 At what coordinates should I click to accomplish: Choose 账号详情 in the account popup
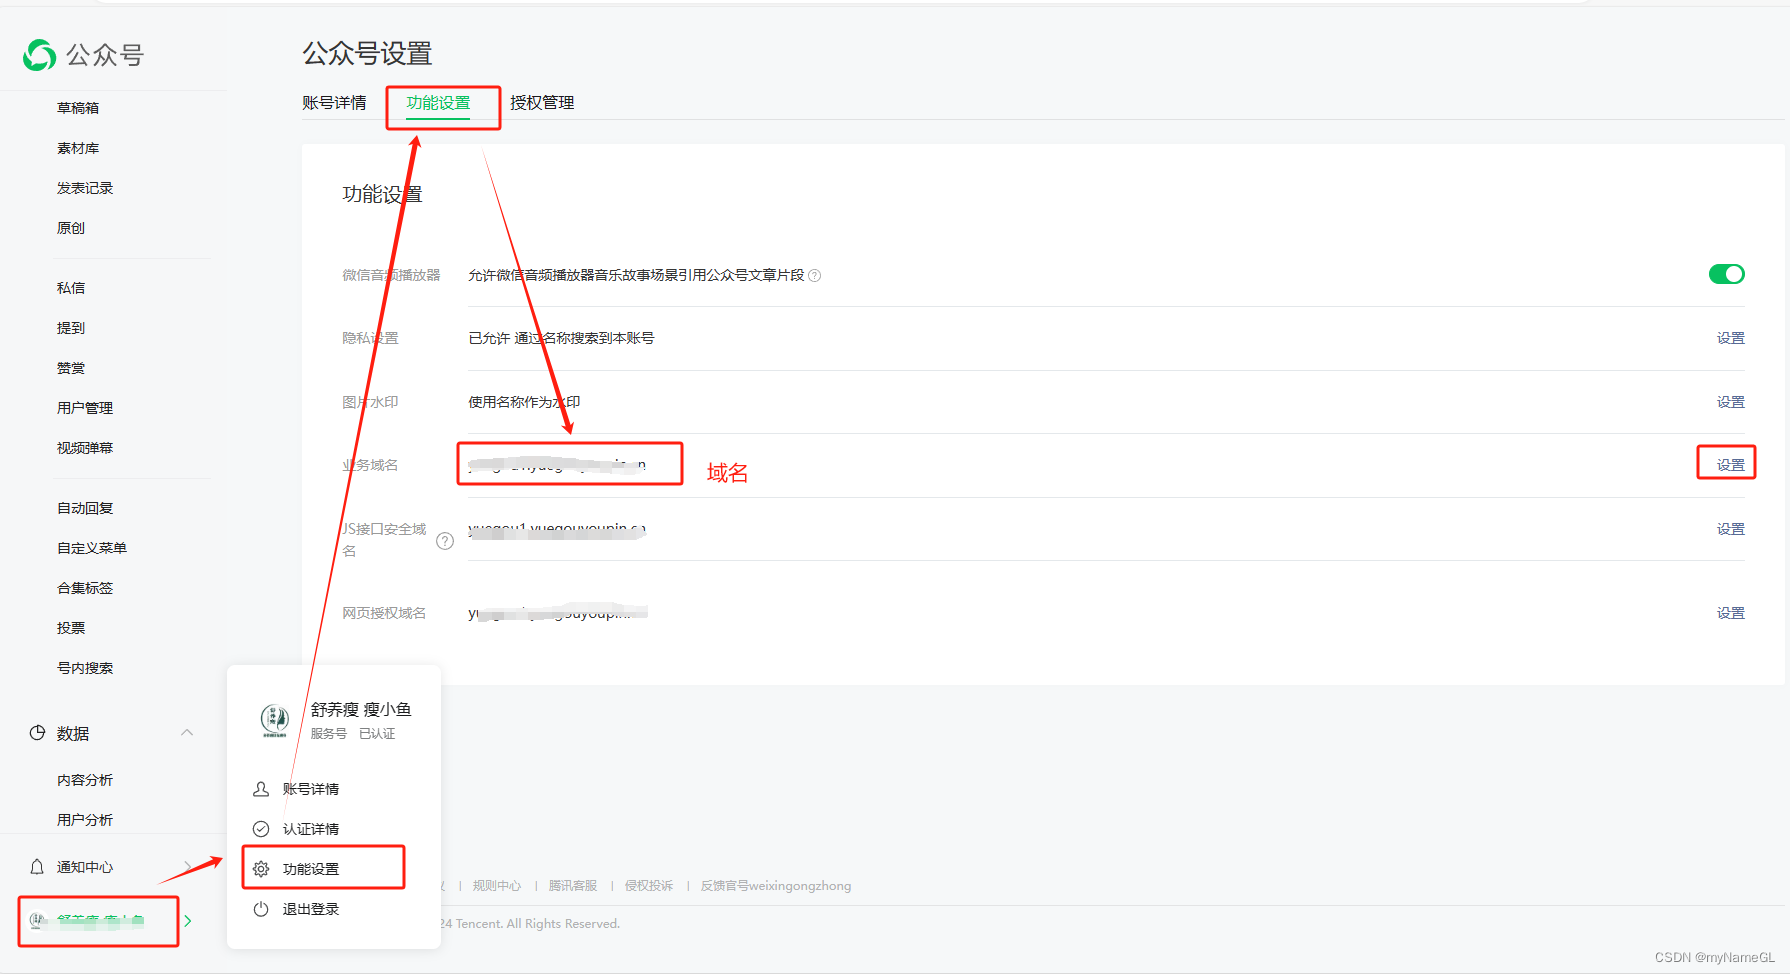point(311,789)
